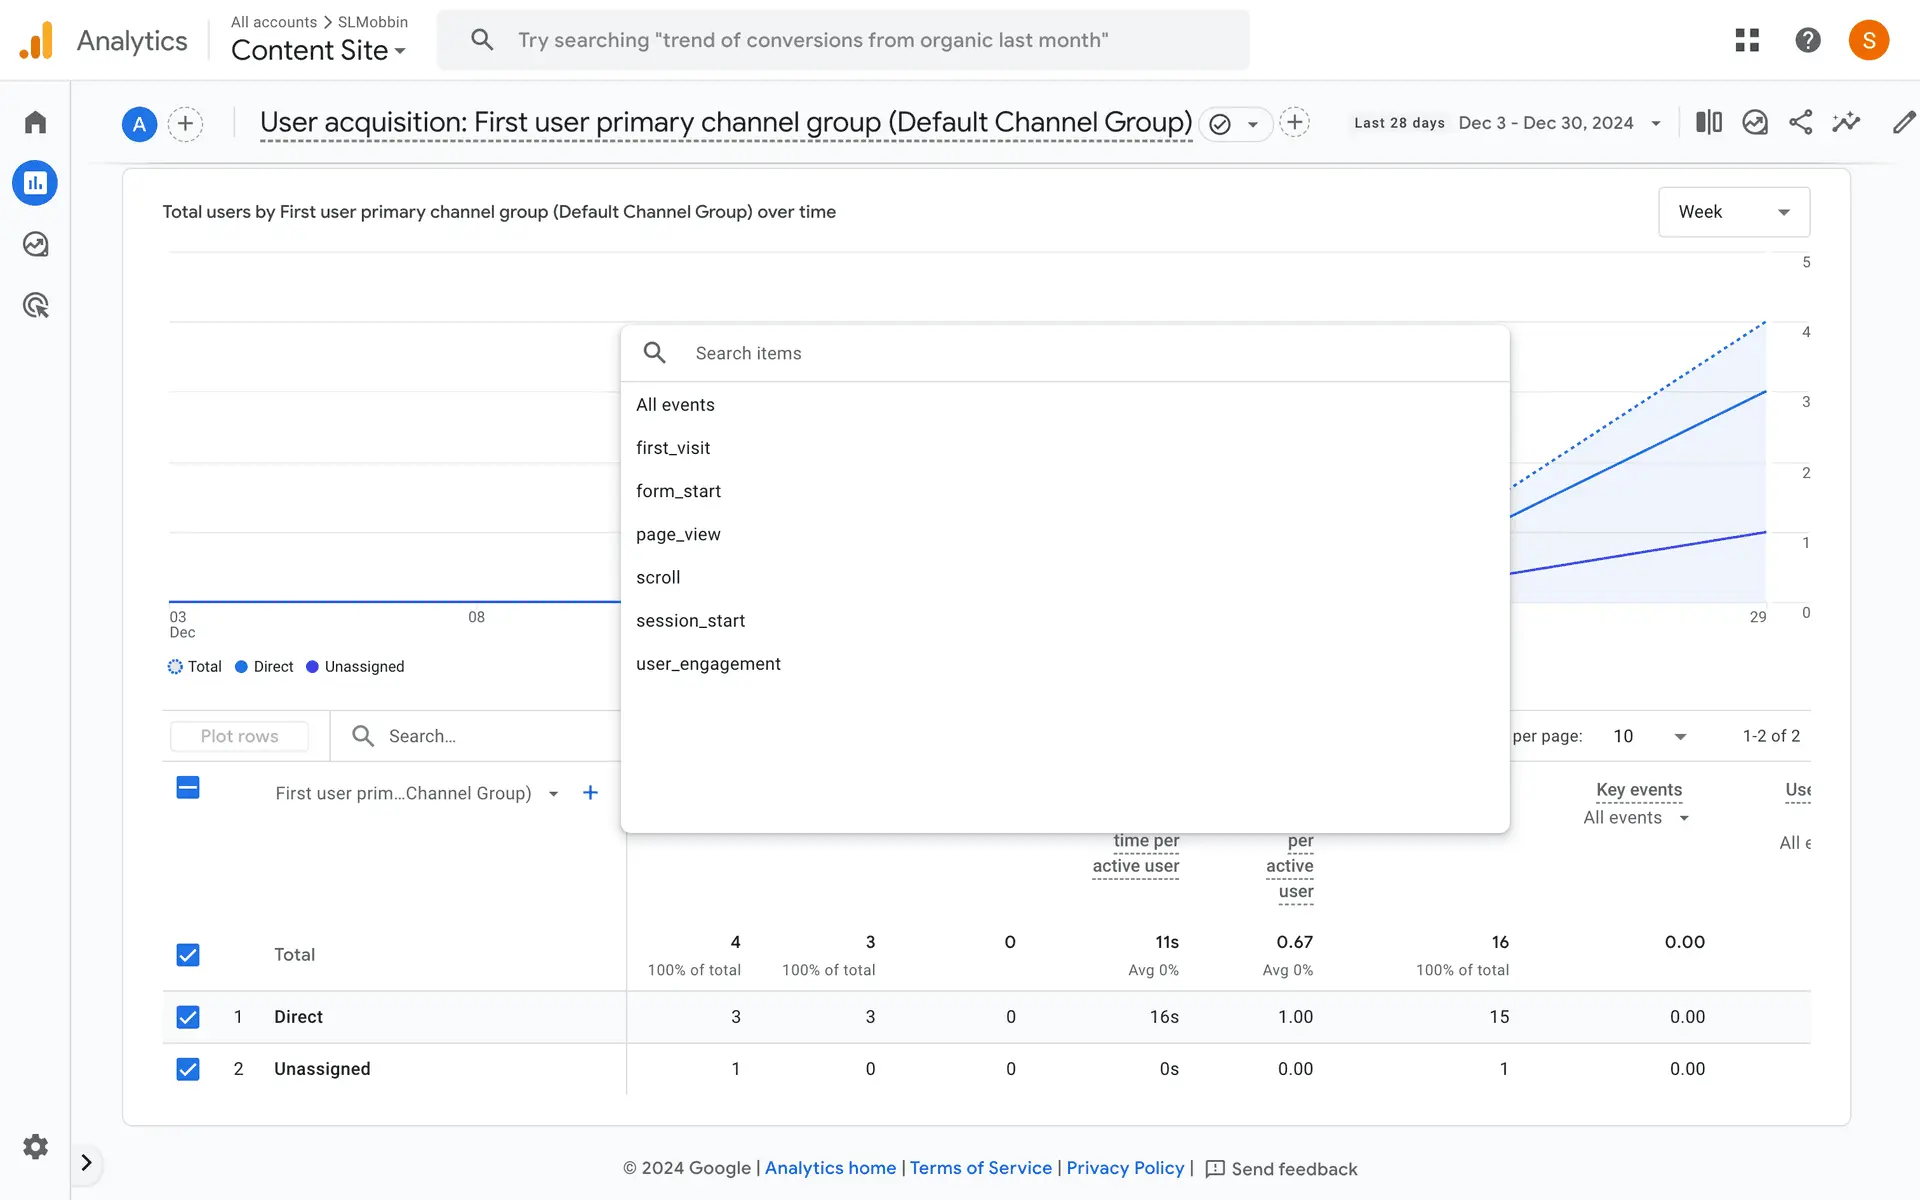Open the Google apps grid
1920x1200 pixels.
coord(1746,40)
